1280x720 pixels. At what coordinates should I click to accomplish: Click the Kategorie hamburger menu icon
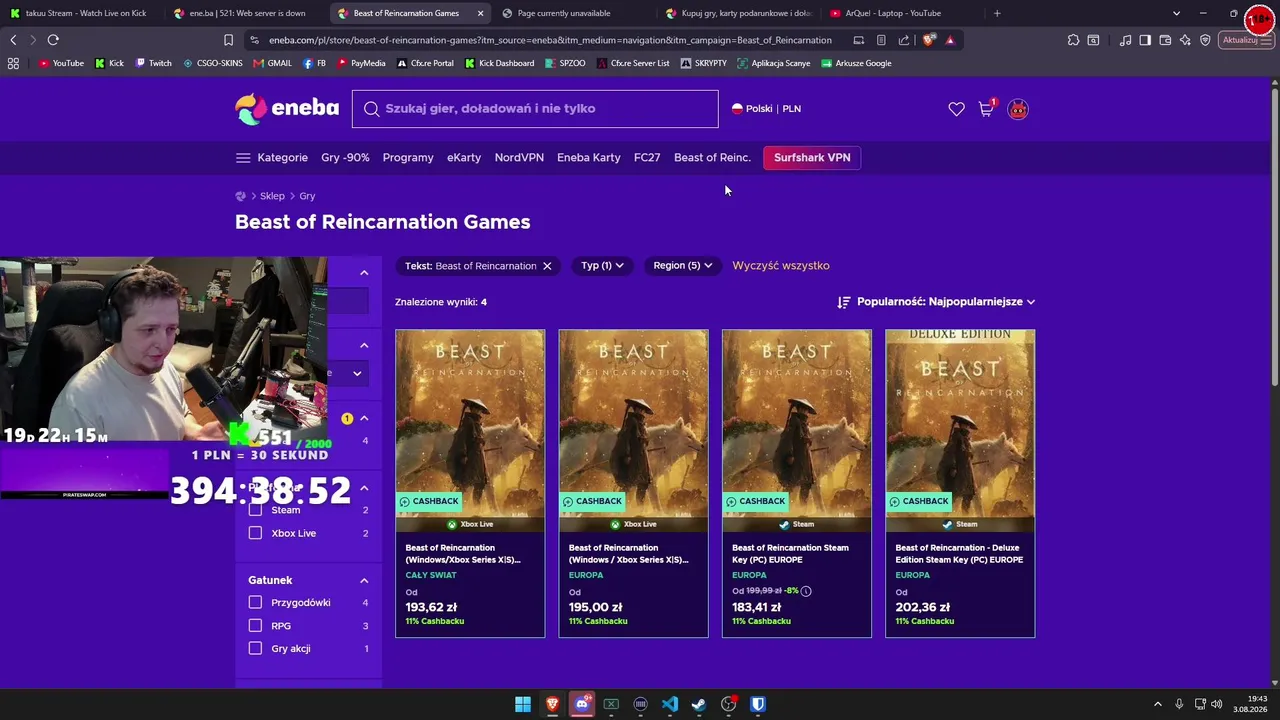point(243,158)
